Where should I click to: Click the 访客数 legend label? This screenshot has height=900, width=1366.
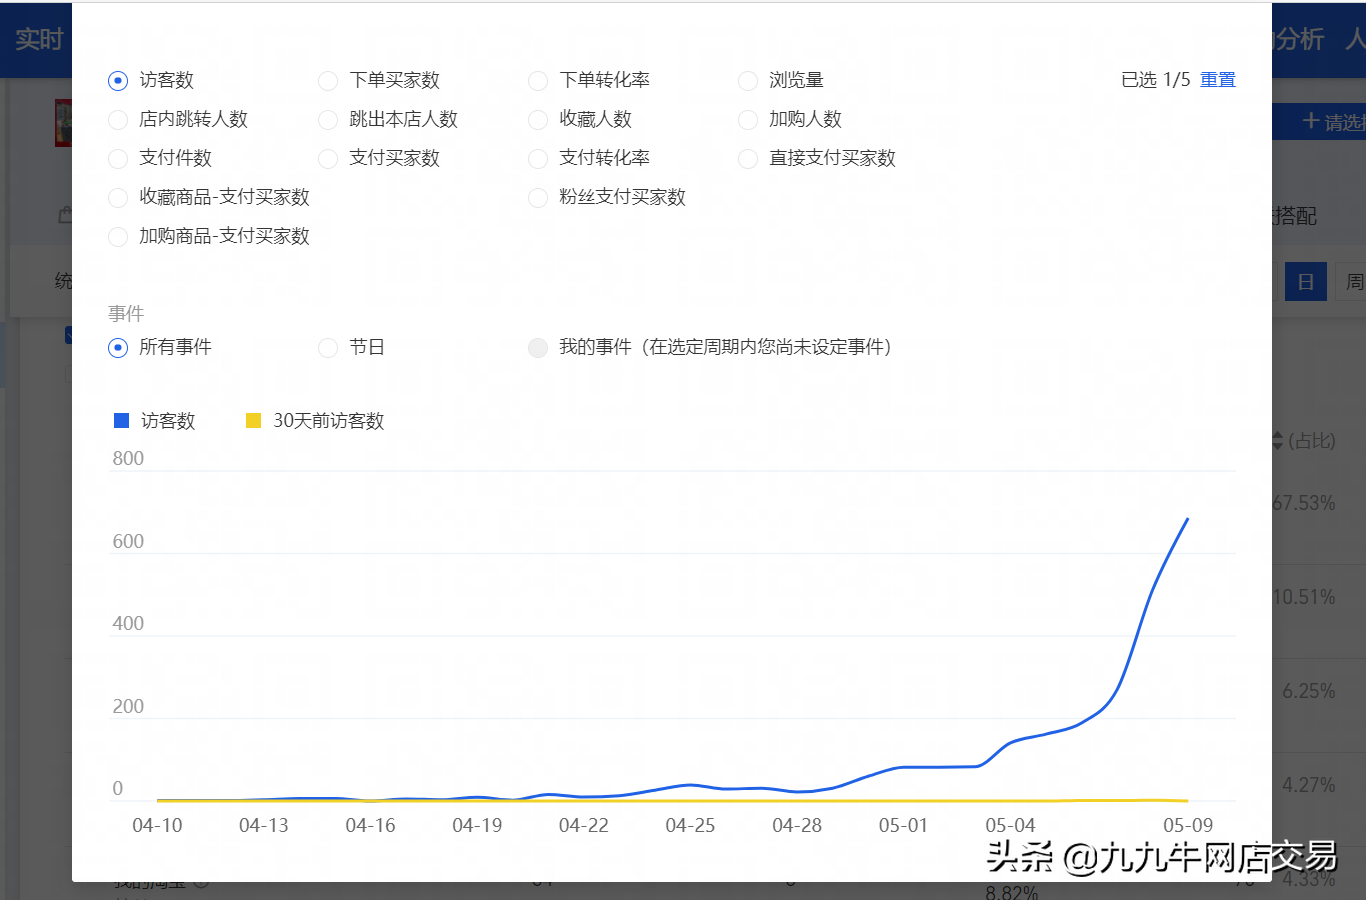coord(168,421)
